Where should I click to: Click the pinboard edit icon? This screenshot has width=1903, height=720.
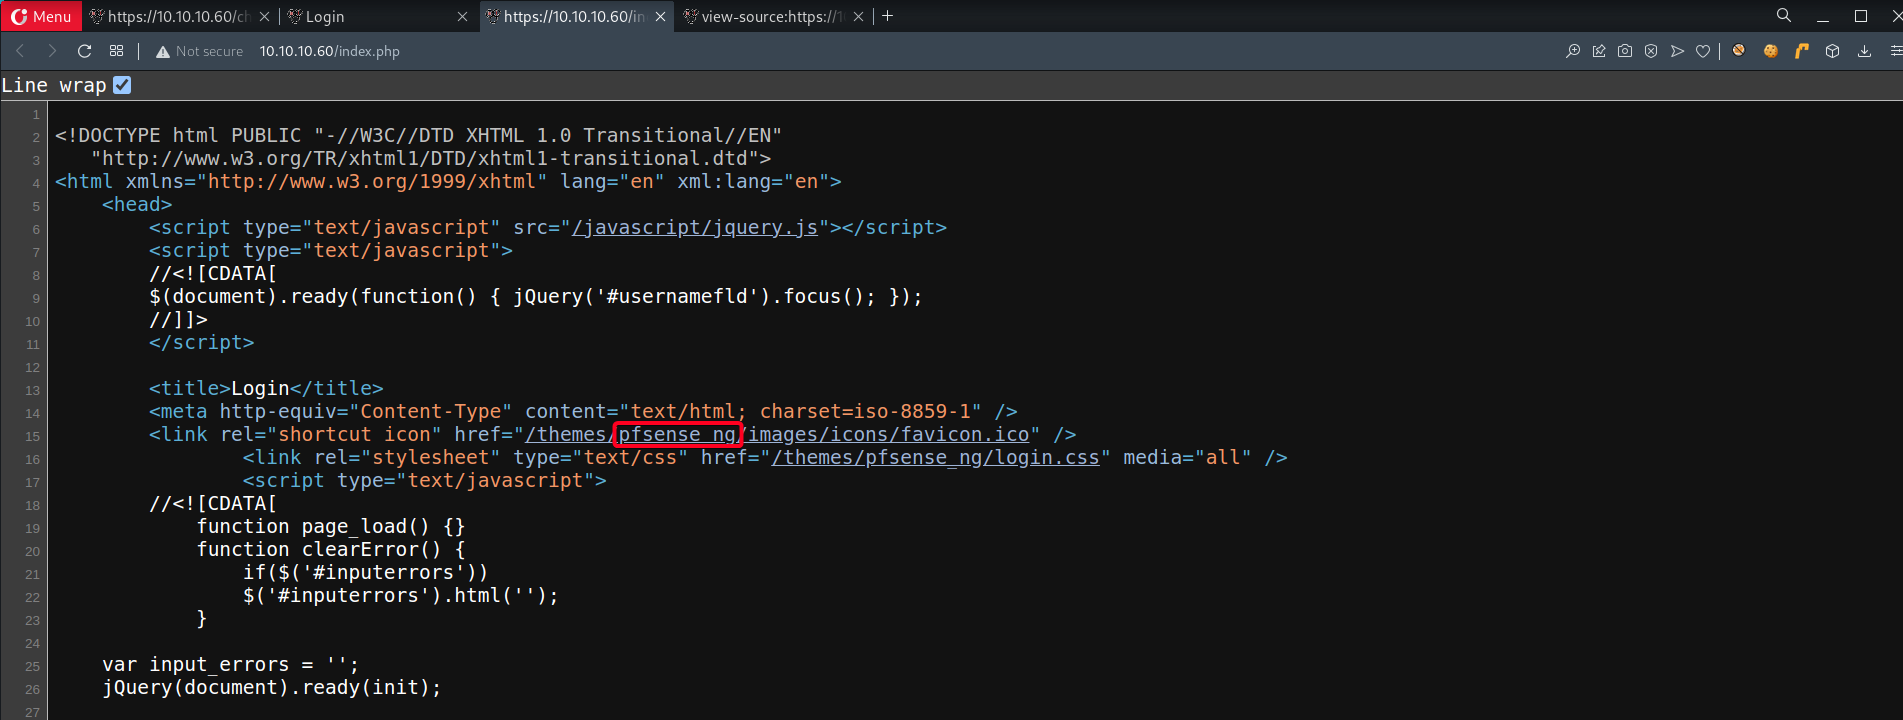coord(1599,51)
